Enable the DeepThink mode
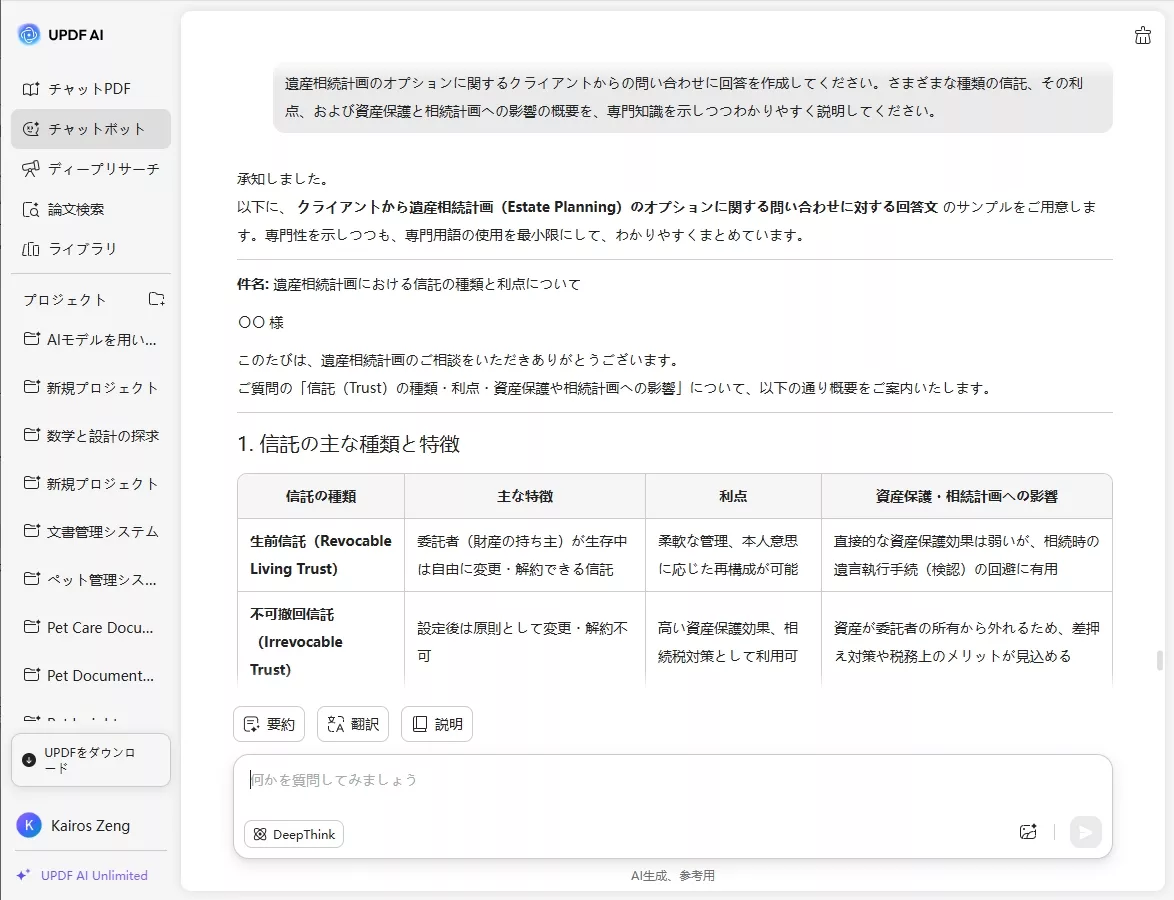The image size is (1174, 900). [293, 833]
